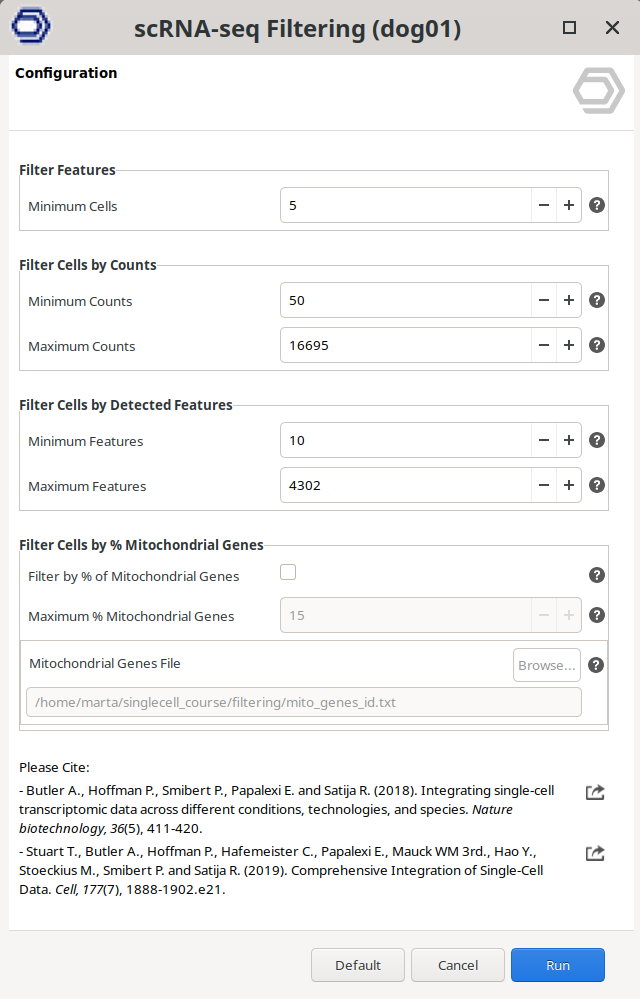This screenshot has width=640, height=999.
Task: Increase Minimum Cells with plus button
Action: pos(568,205)
